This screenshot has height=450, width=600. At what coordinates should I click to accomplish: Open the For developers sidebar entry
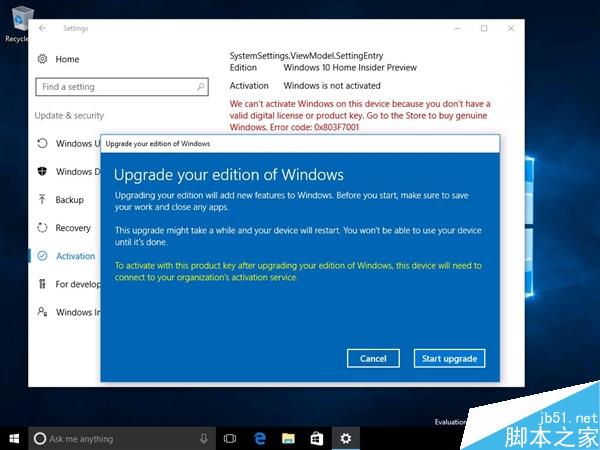(78, 284)
